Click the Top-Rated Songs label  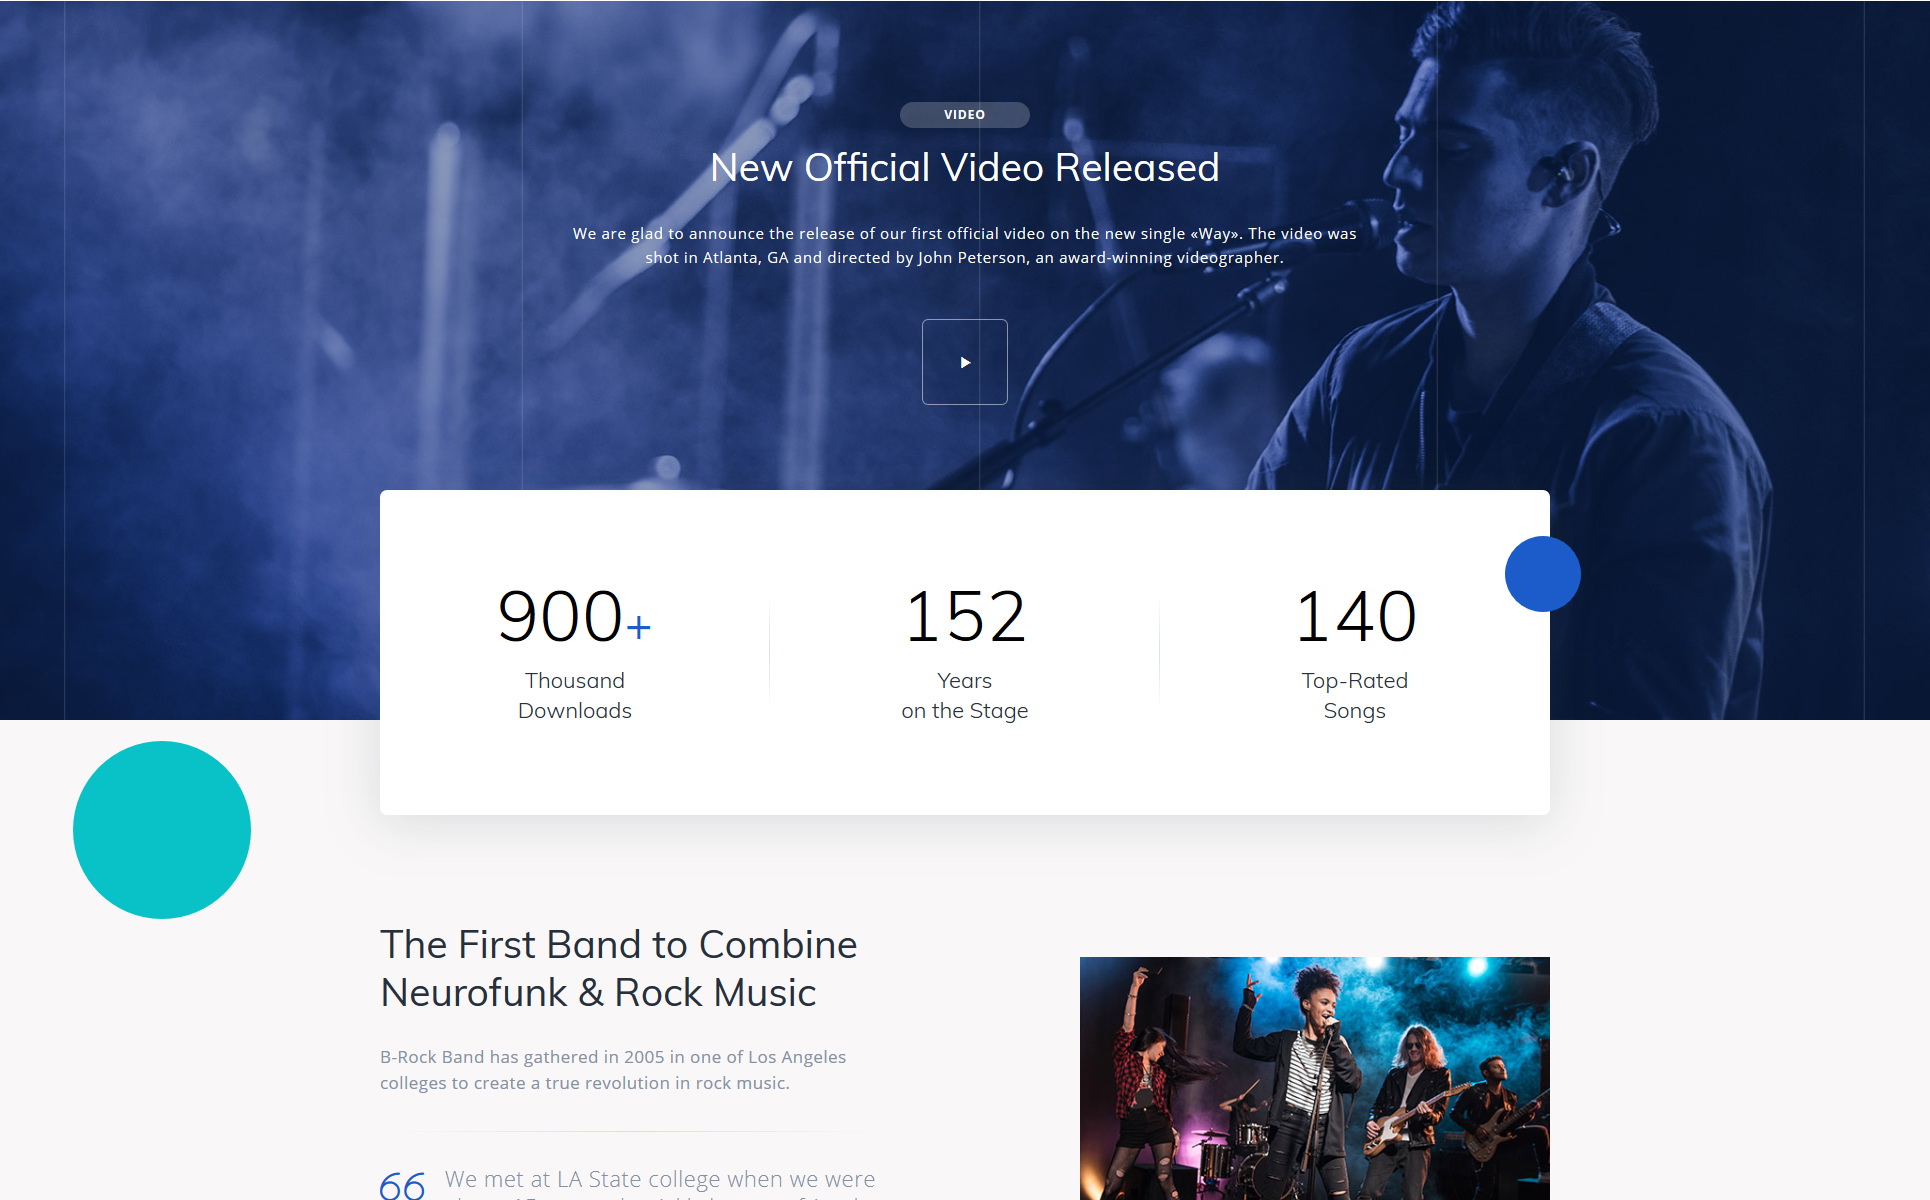click(x=1354, y=695)
